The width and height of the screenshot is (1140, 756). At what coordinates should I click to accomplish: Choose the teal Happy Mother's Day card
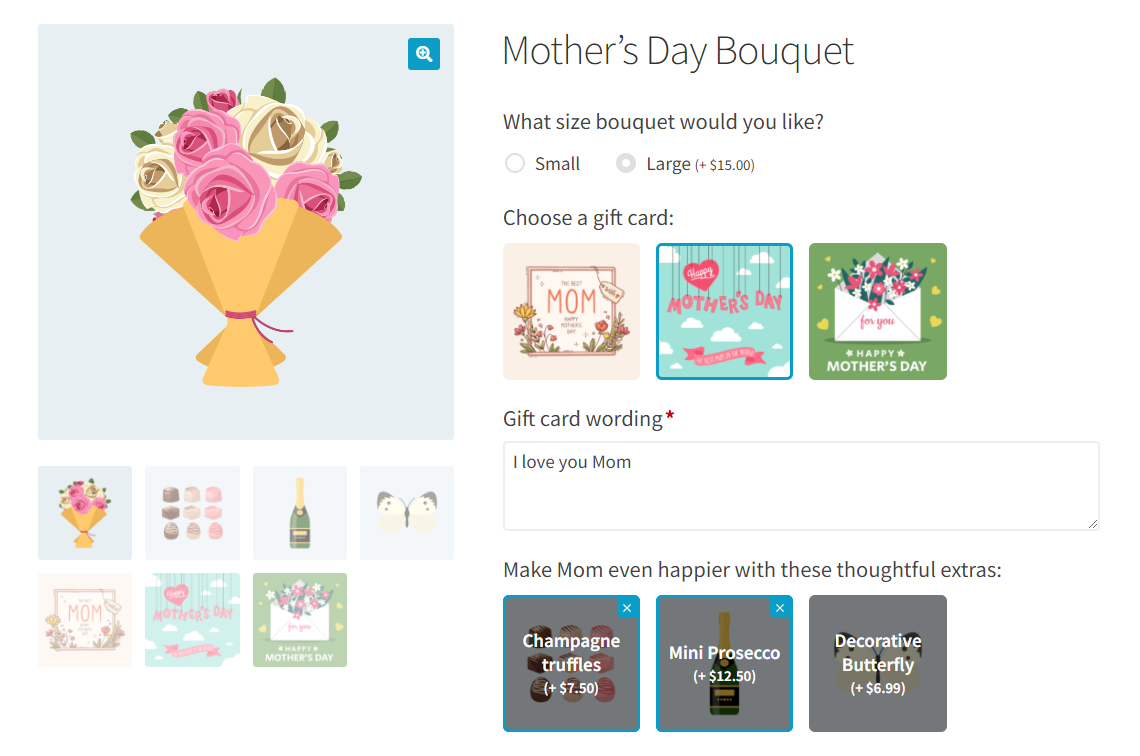coord(723,311)
